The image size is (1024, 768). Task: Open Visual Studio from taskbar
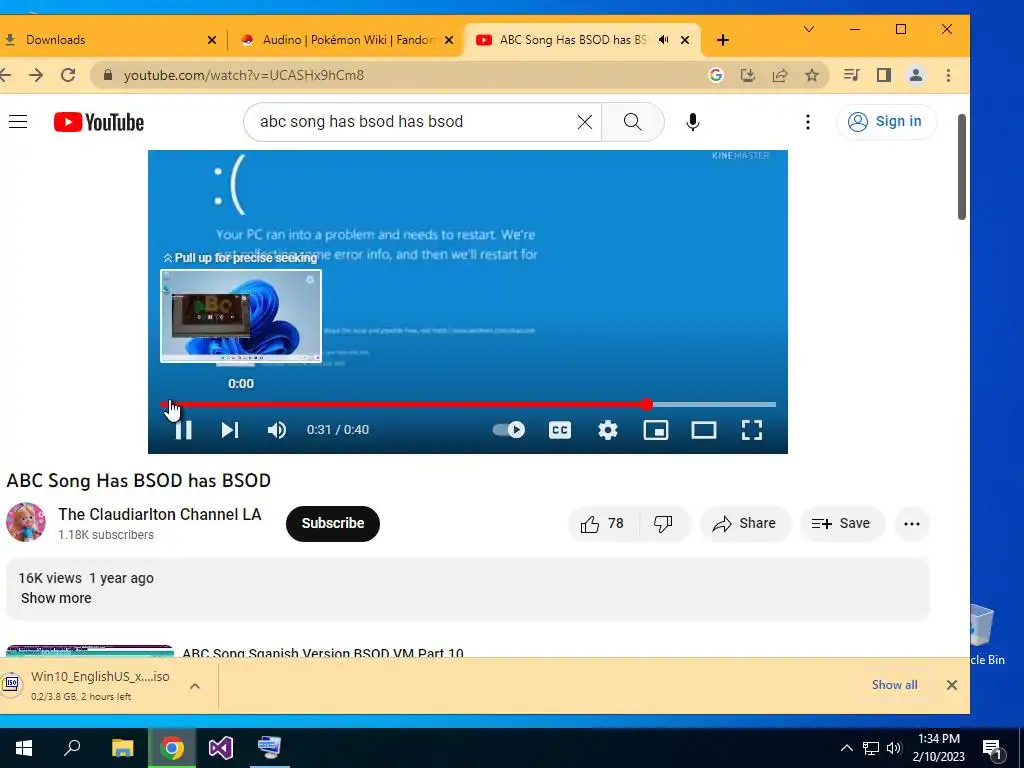pyautogui.click(x=221, y=748)
